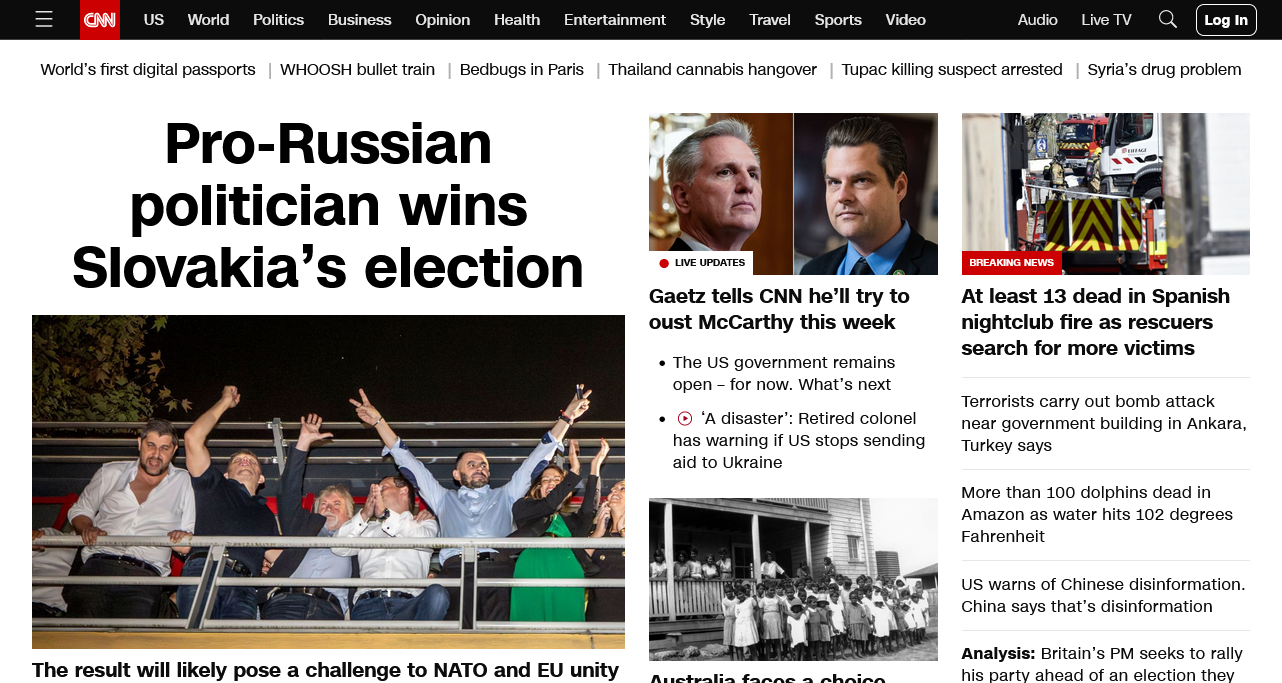Click the Breaking News red label
Screen dimensions: 1282x683
tap(1011, 263)
